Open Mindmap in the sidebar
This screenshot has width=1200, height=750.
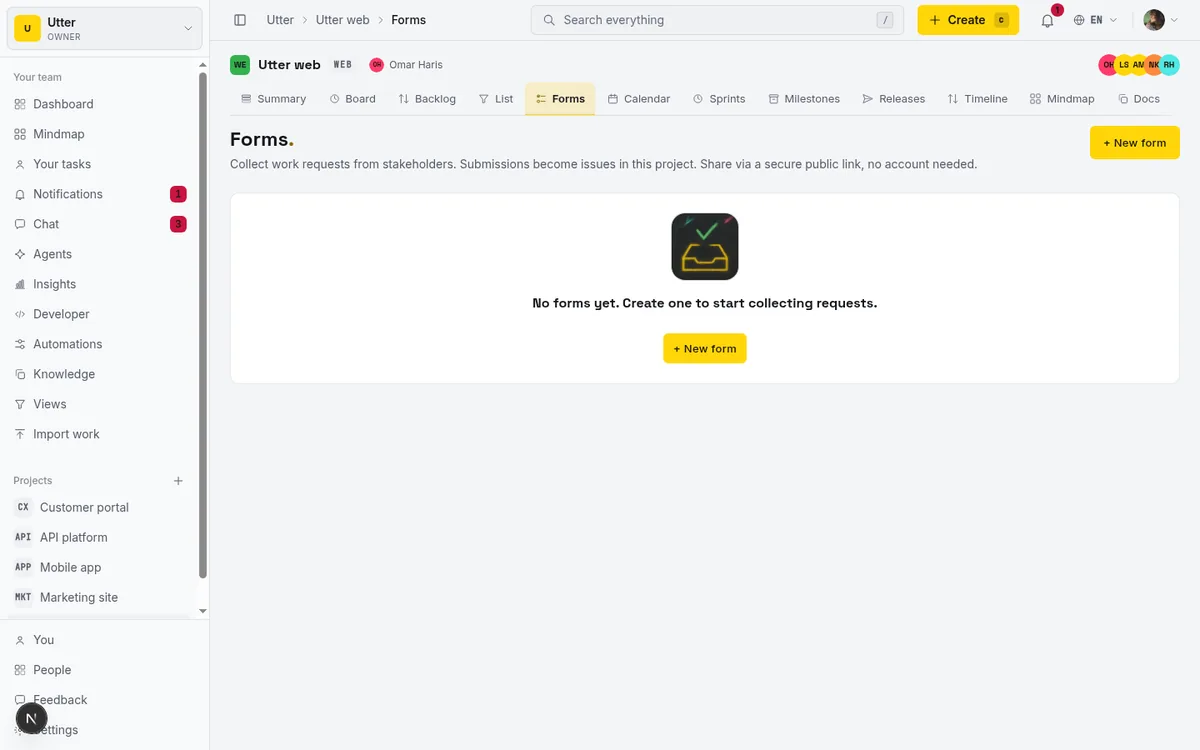click(x=102, y=134)
